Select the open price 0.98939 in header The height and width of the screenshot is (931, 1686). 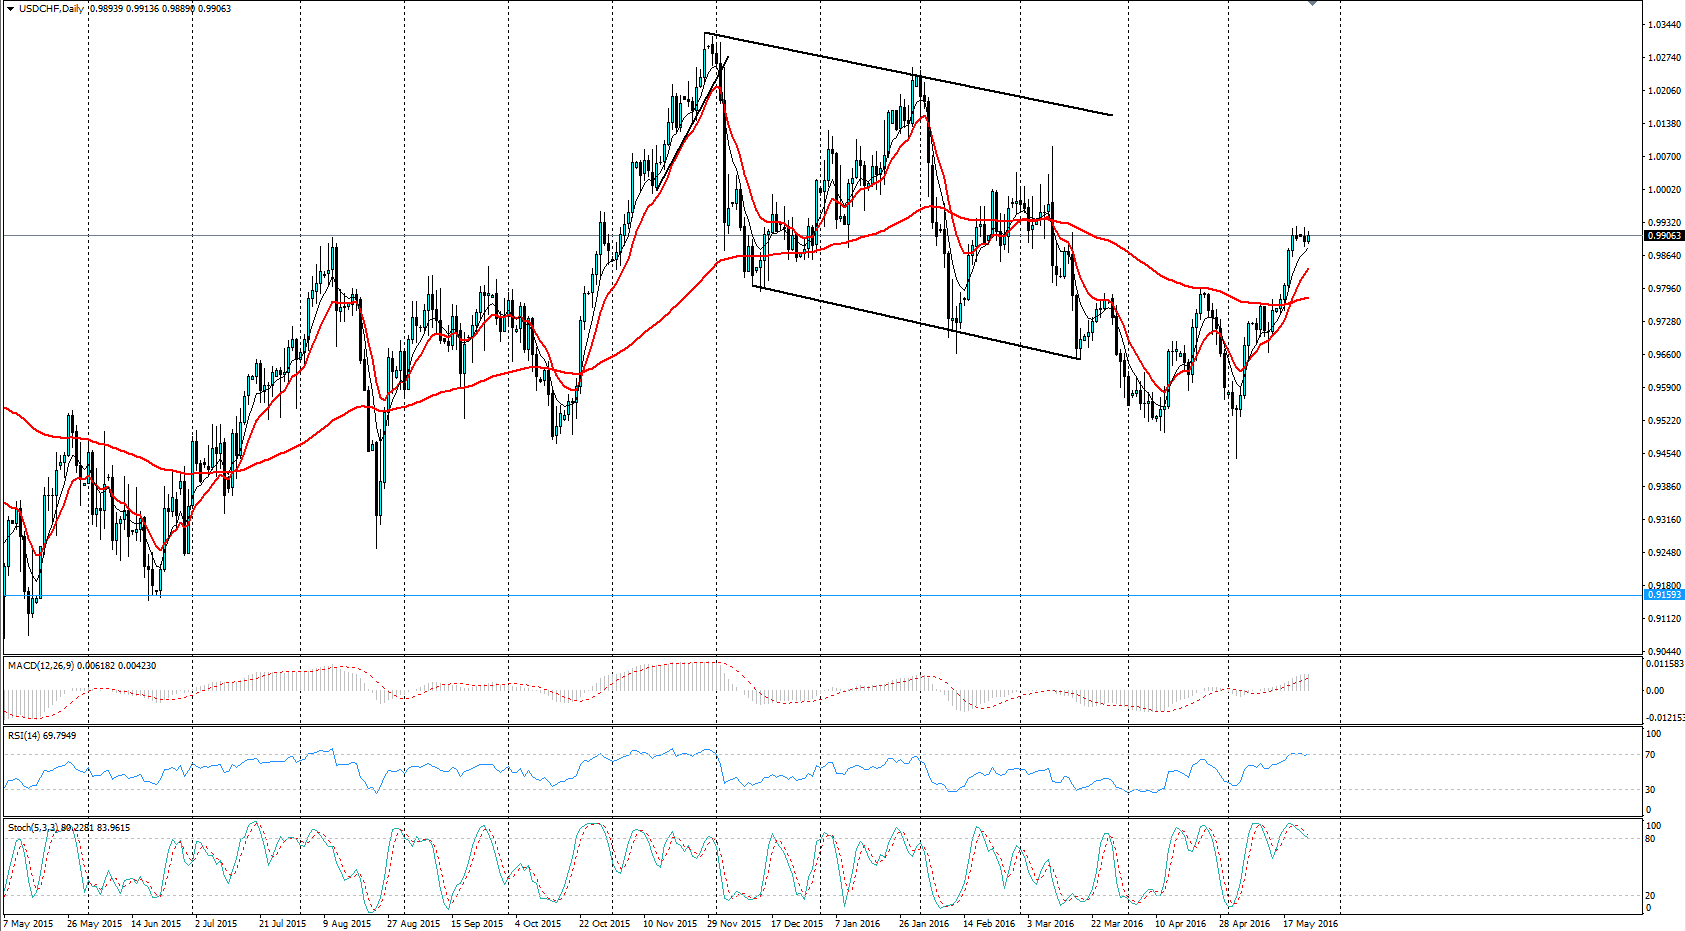(x=106, y=8)
